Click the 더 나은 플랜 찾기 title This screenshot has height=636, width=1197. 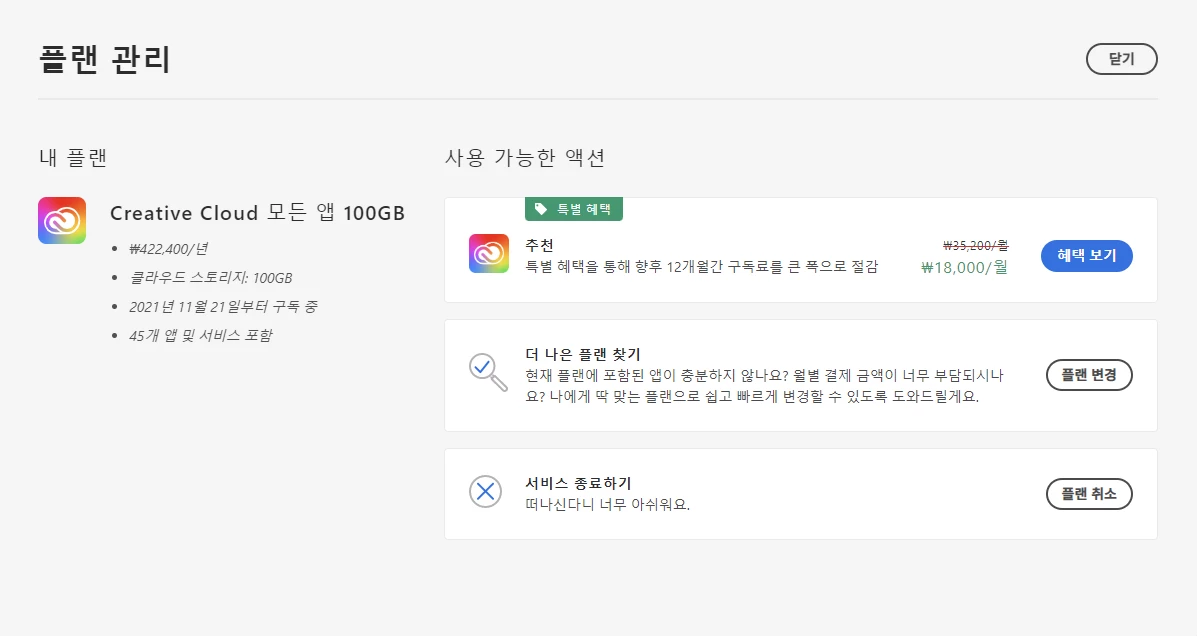(x=582, y=354)
